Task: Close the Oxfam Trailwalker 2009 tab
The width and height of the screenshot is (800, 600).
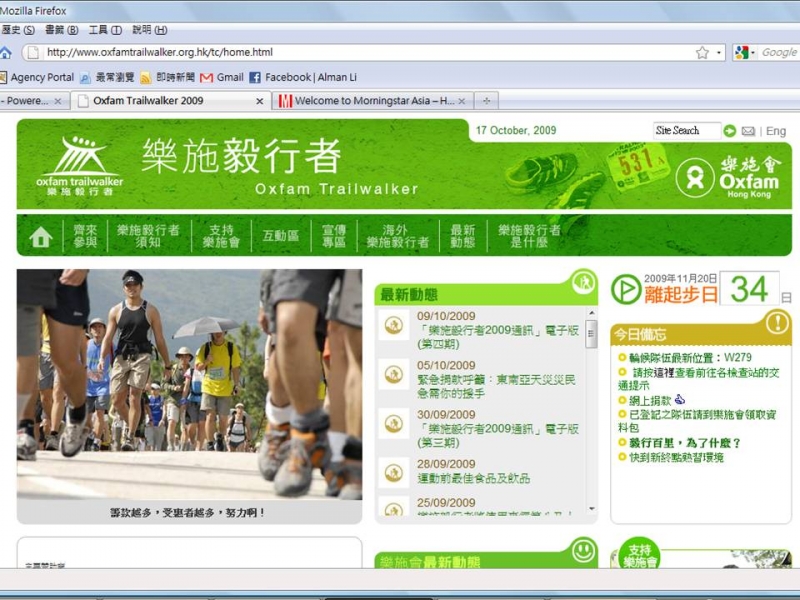Action: [x=259, y=101]
